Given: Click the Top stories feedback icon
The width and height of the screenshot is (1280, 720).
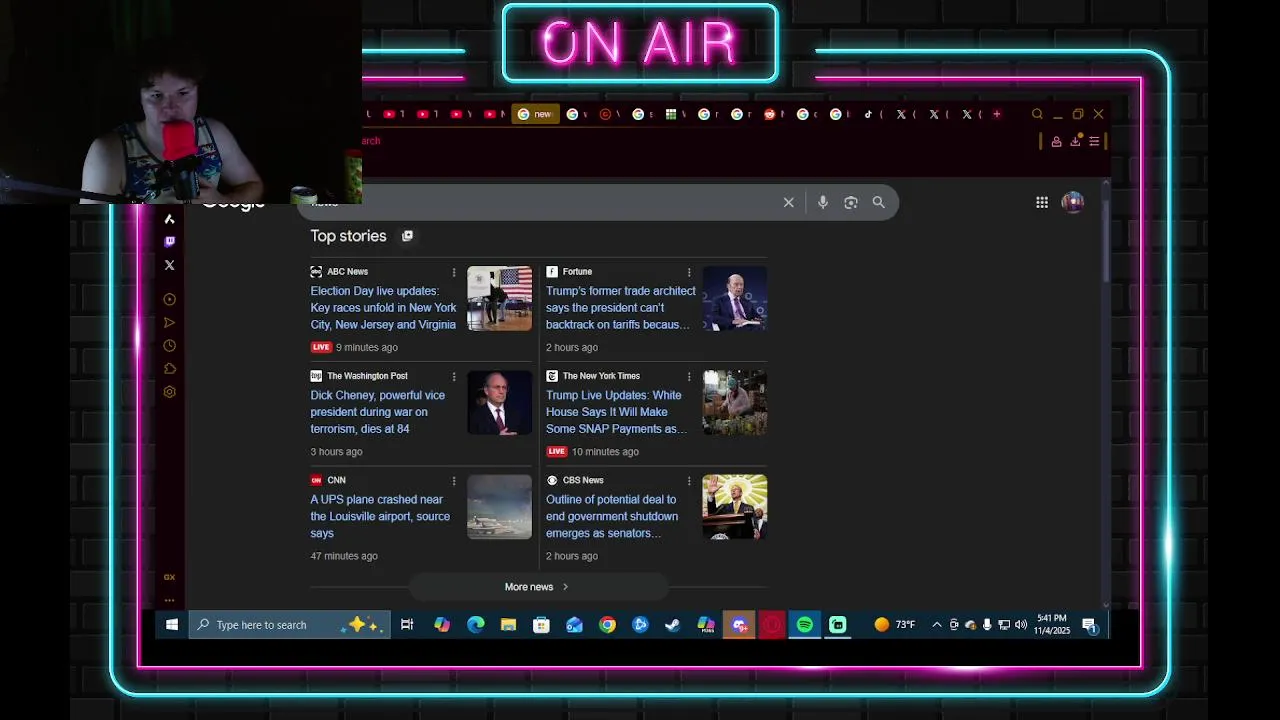Looking at the screenshot, I should coord(407,236).
